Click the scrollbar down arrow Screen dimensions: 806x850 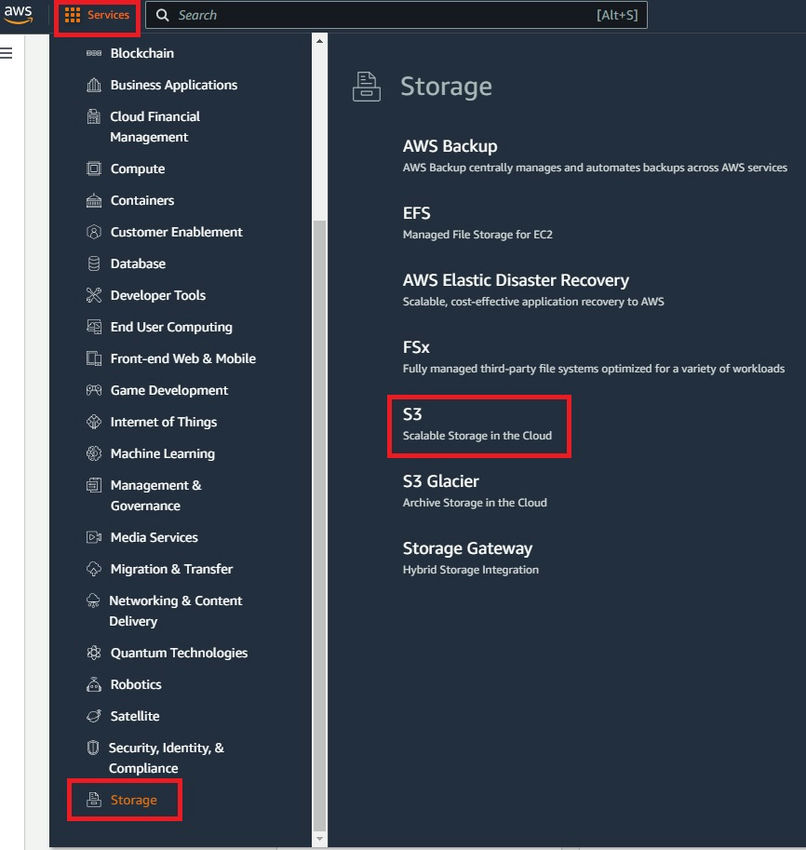click(319, 839)
